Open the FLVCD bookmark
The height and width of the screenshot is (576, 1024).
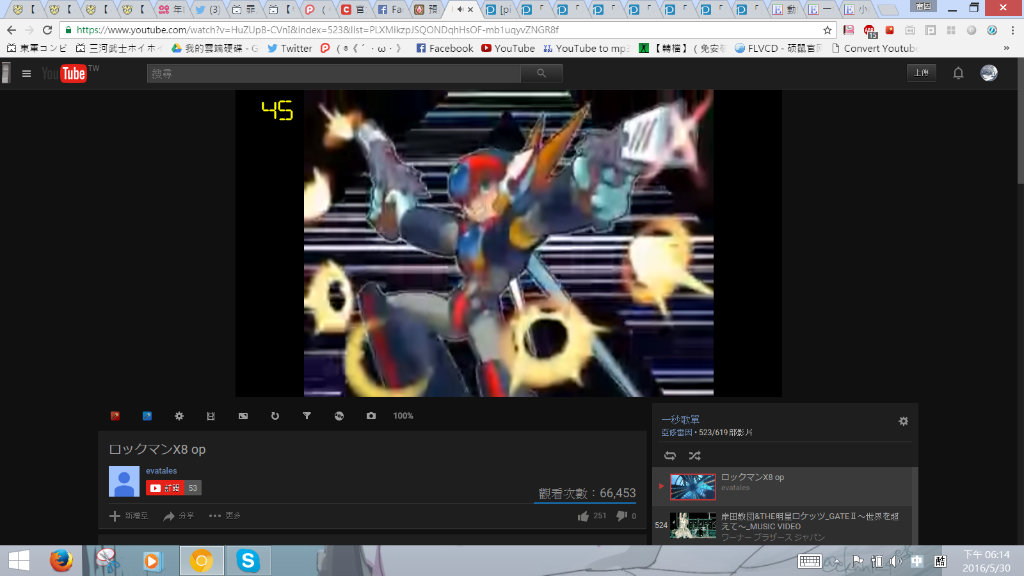pos(777,48)
